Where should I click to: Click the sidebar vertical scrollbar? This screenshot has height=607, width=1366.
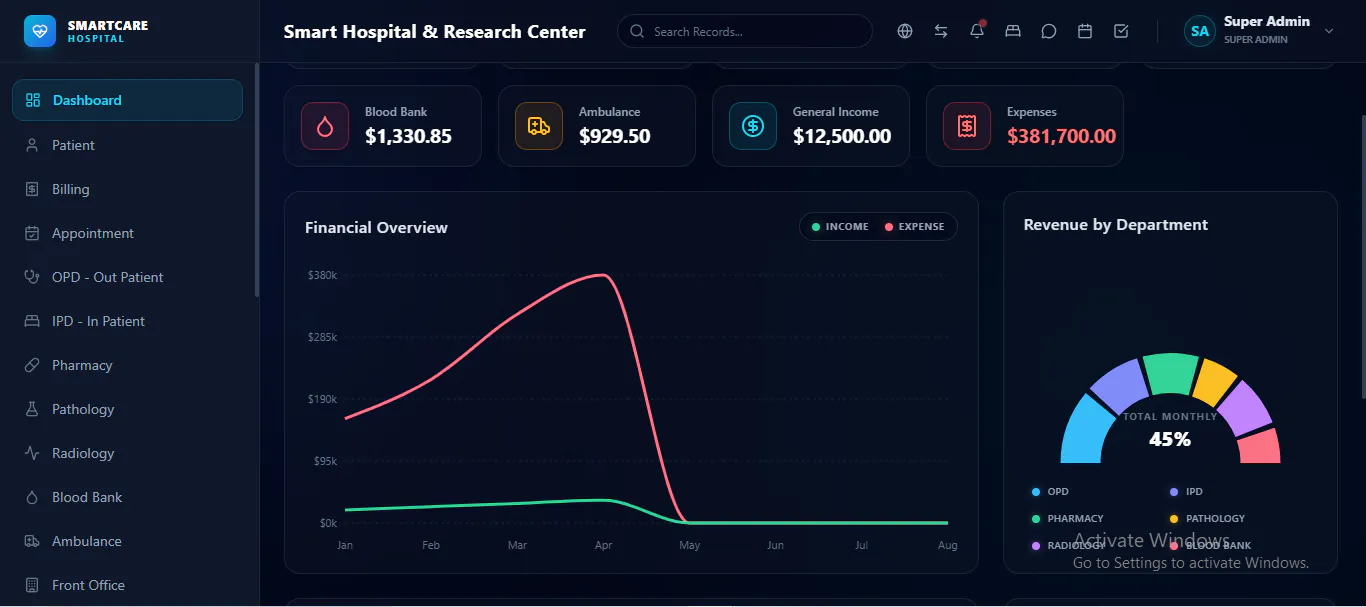[257, 180]
